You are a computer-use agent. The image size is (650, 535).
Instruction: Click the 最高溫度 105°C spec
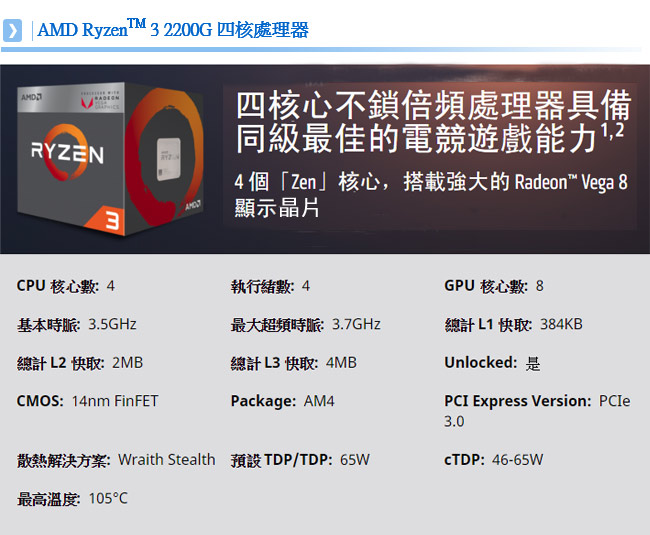(72, 499)
